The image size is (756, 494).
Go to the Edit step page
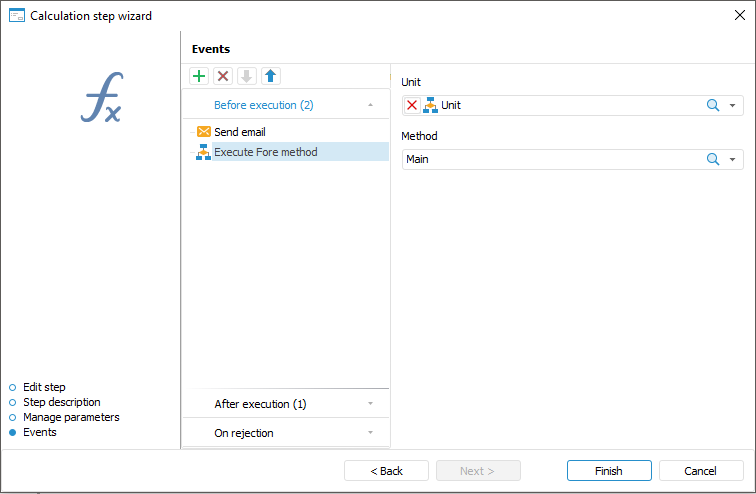[44, 387]
